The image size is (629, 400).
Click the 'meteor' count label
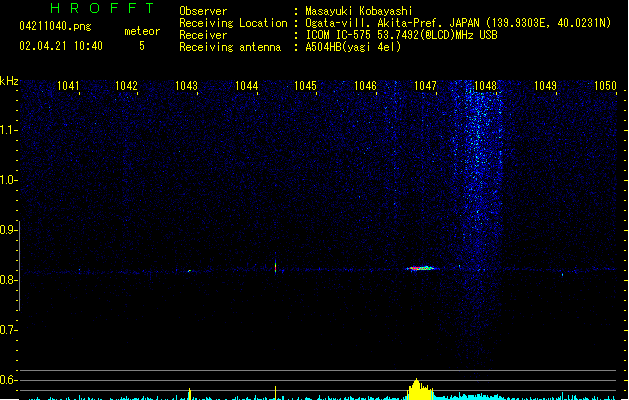[x=142, y=31]
